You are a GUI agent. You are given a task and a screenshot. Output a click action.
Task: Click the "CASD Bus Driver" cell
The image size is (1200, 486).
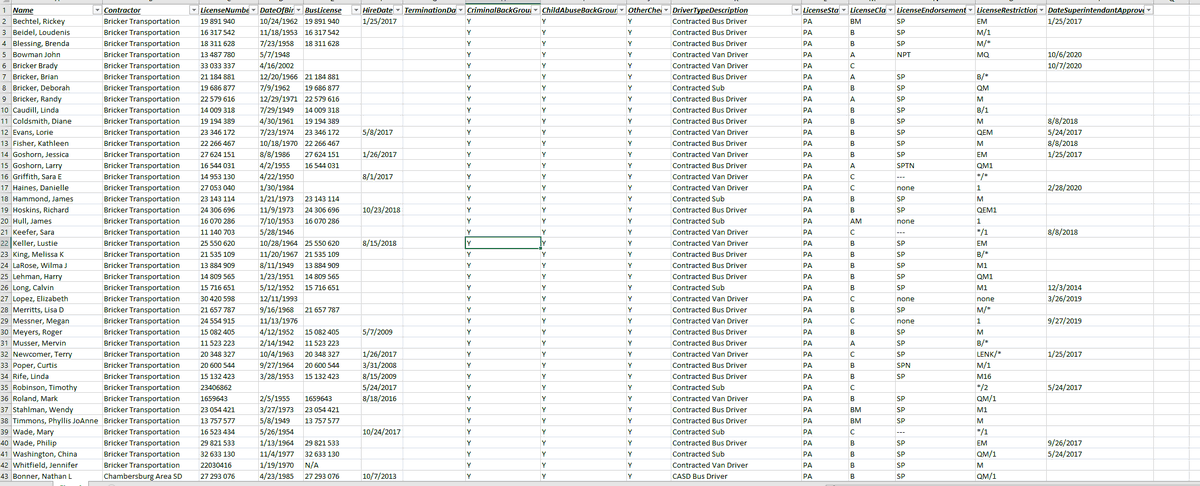pyautogui.click(x=734, y=477)
